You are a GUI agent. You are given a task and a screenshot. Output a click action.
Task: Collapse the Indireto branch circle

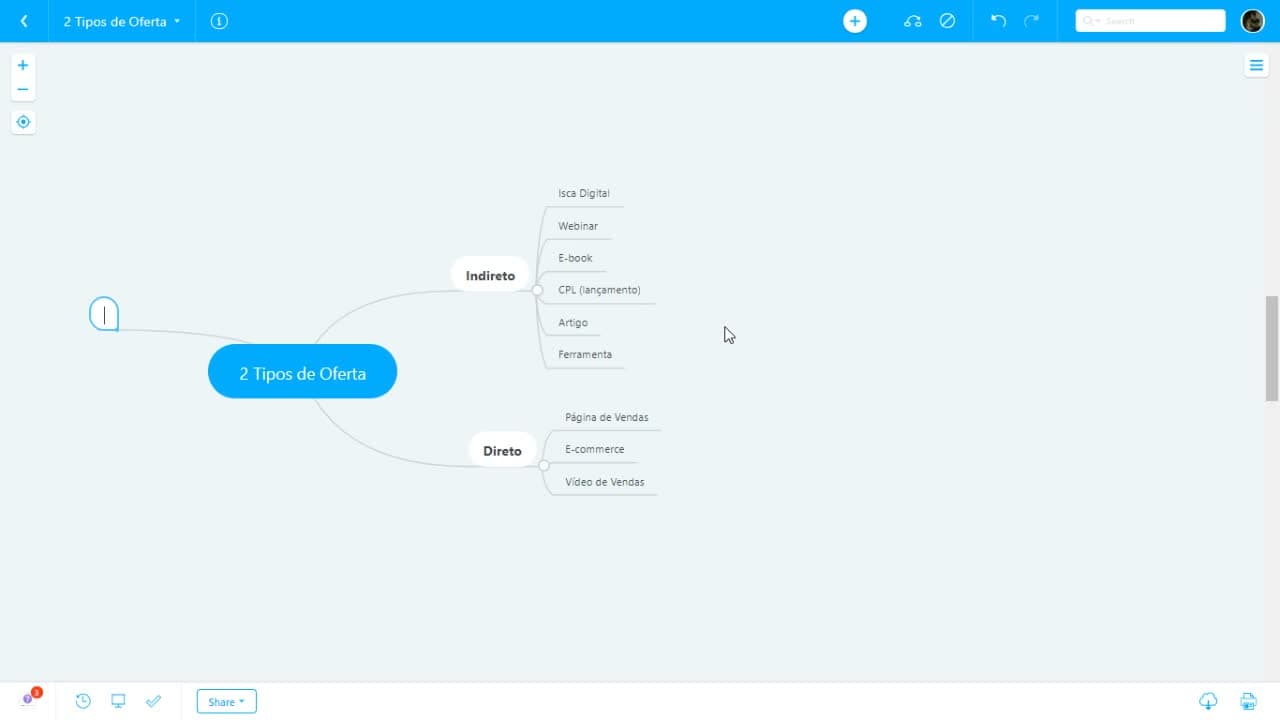point(537,290)
